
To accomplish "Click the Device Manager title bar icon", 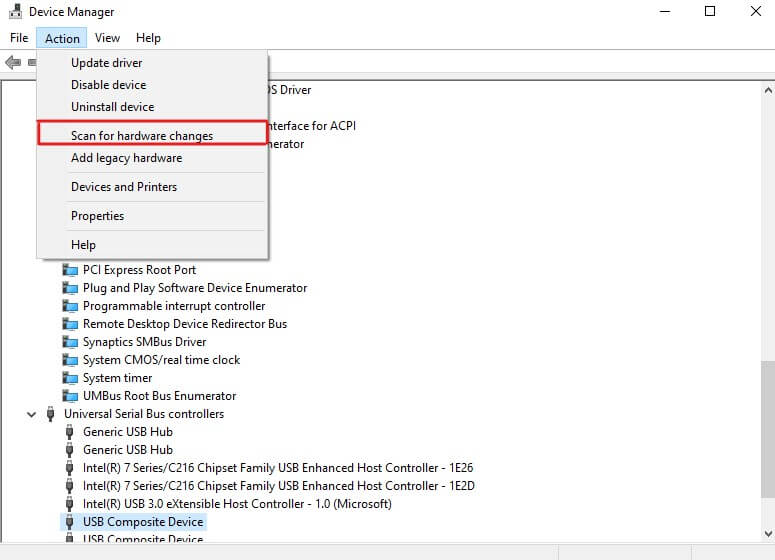I will [14, 12].
